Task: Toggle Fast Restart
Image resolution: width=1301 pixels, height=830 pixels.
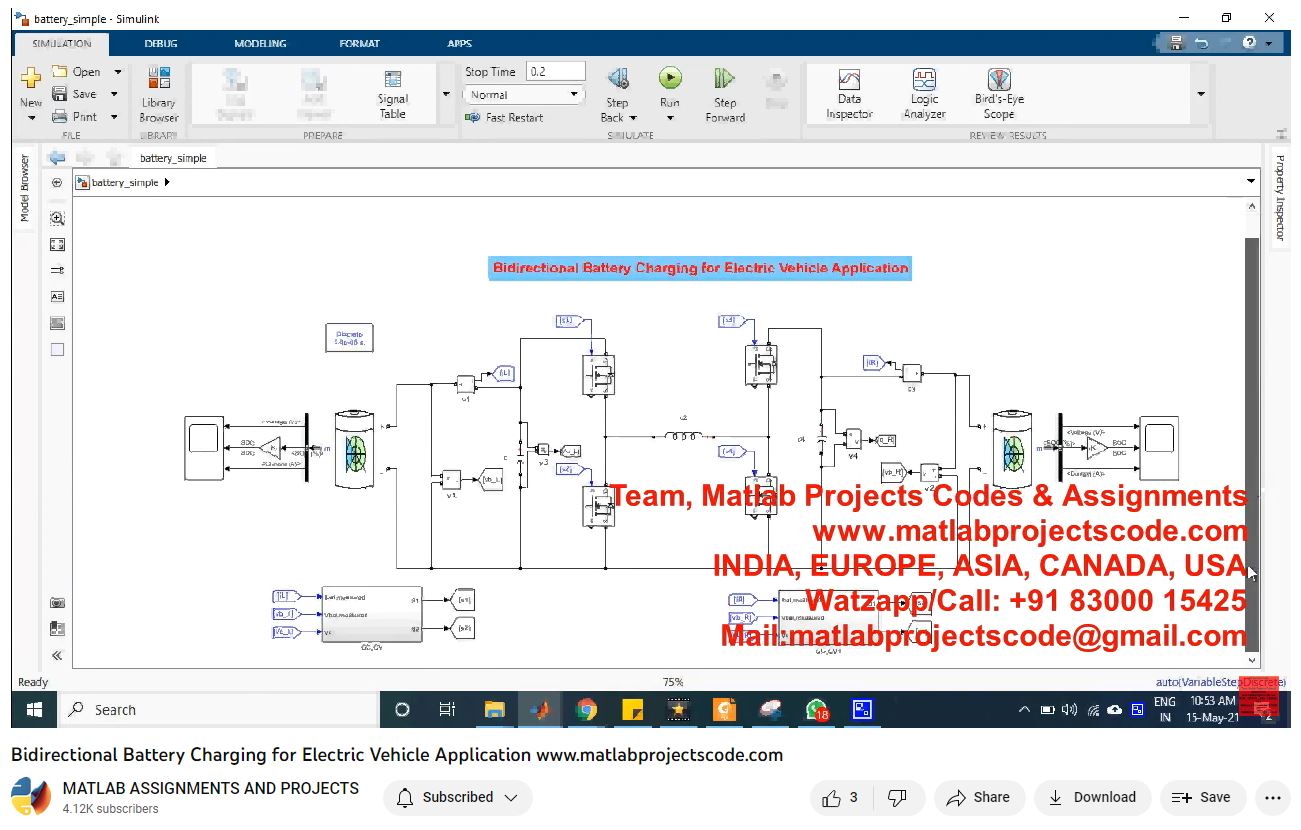Action: coord(505,117)
